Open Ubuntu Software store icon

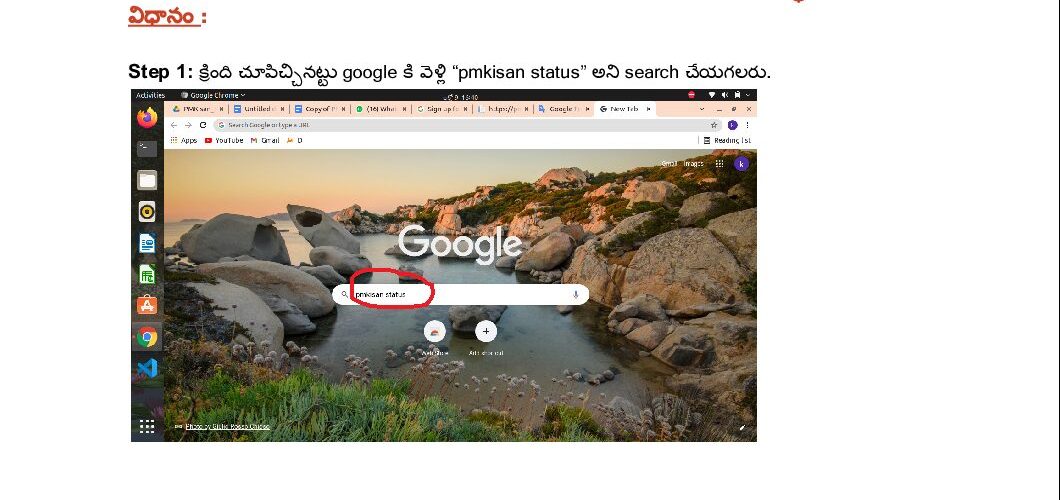tap(147, 305)
